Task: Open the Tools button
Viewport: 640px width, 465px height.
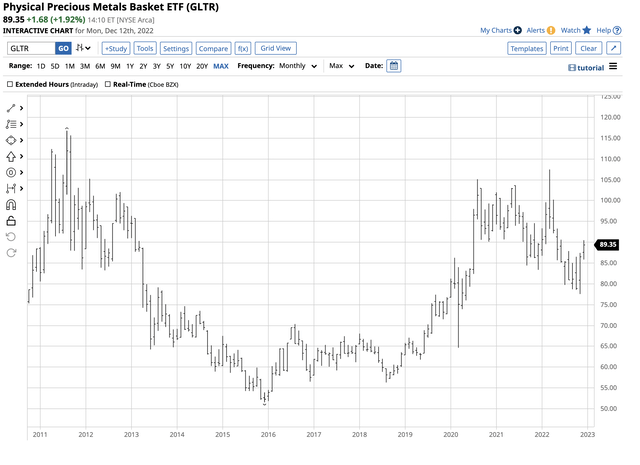Action: pos(145,48)
